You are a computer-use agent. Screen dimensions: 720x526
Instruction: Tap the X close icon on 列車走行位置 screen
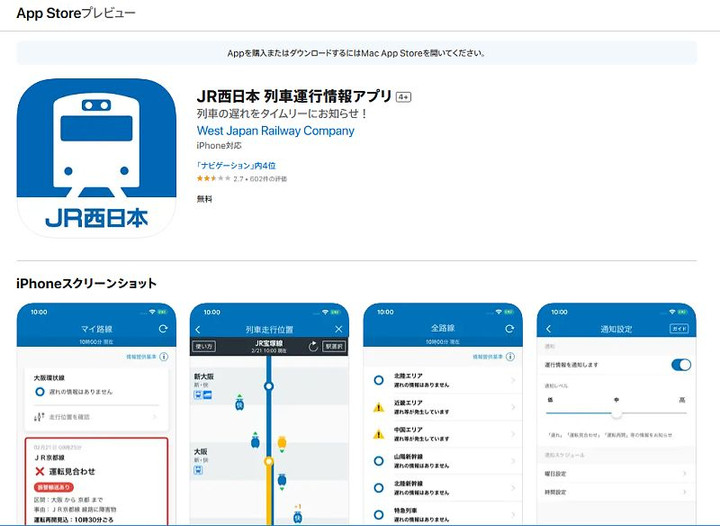pyautogui.click(x=338, y=329)
